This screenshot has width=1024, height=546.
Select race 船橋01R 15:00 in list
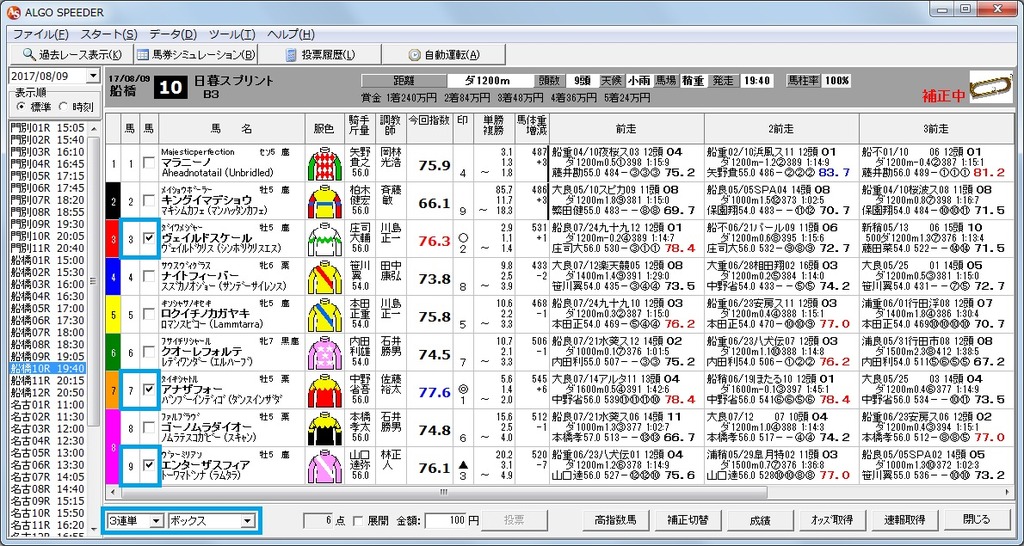48,260
